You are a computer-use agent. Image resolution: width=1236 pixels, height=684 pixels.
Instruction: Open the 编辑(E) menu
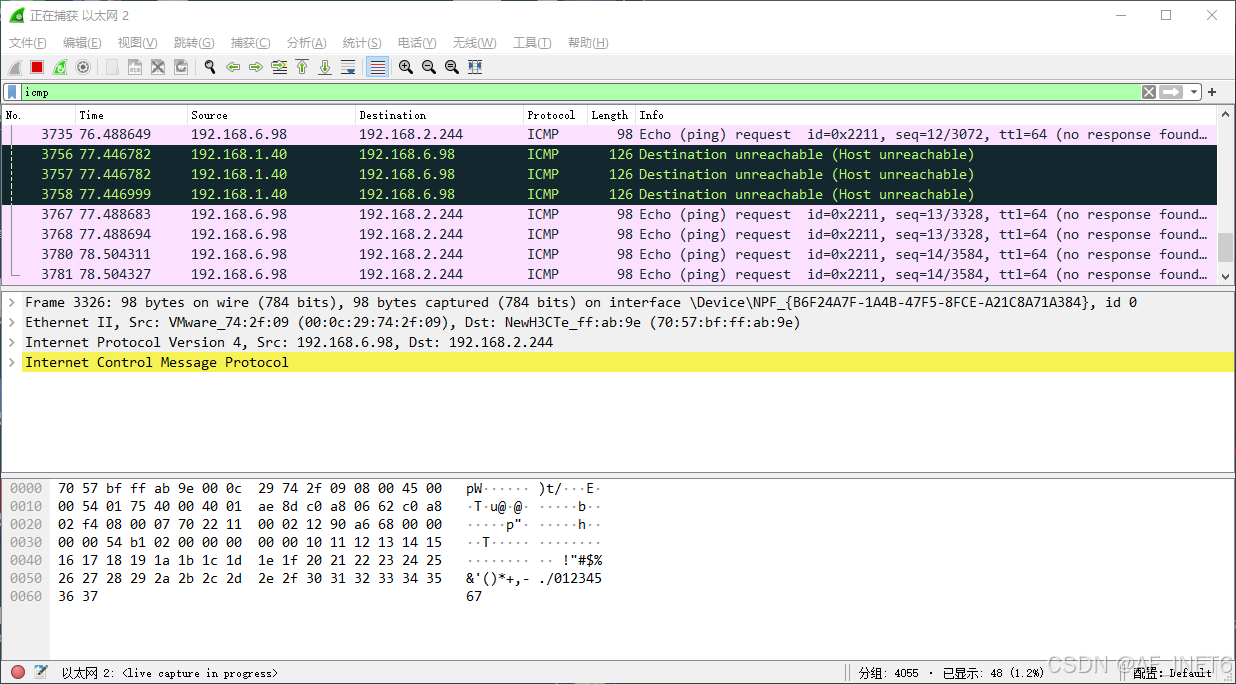coord(82,43)
